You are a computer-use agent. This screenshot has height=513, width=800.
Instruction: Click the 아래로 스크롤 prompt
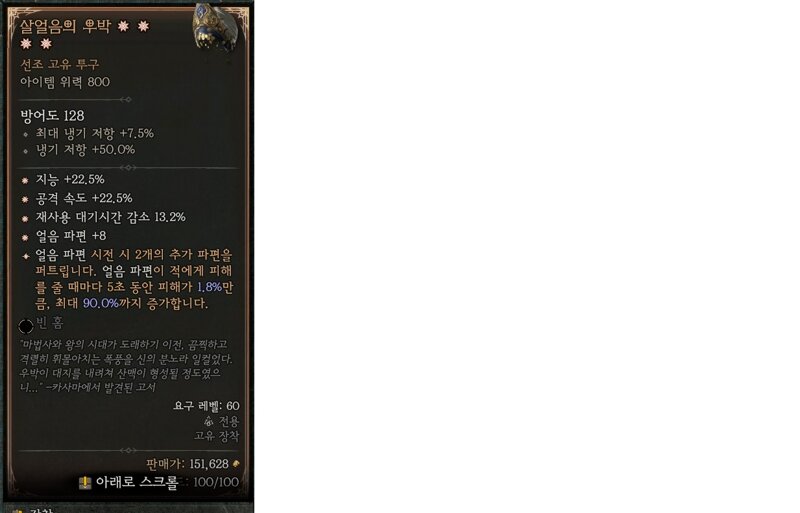tap(136, 482)
